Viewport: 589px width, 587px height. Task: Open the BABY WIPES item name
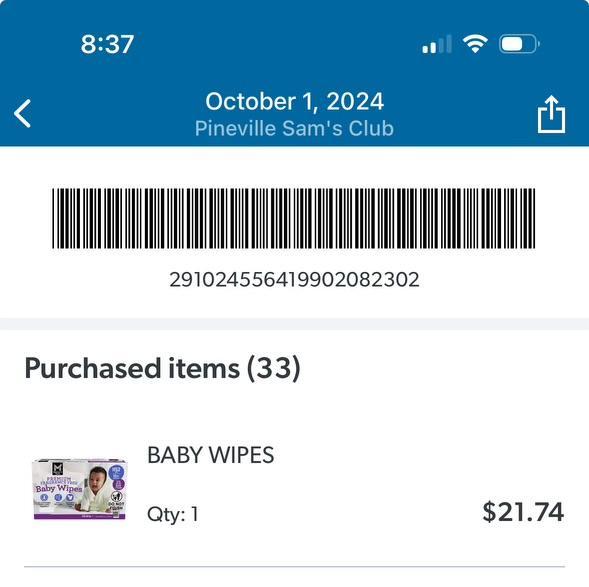[211, 455]
